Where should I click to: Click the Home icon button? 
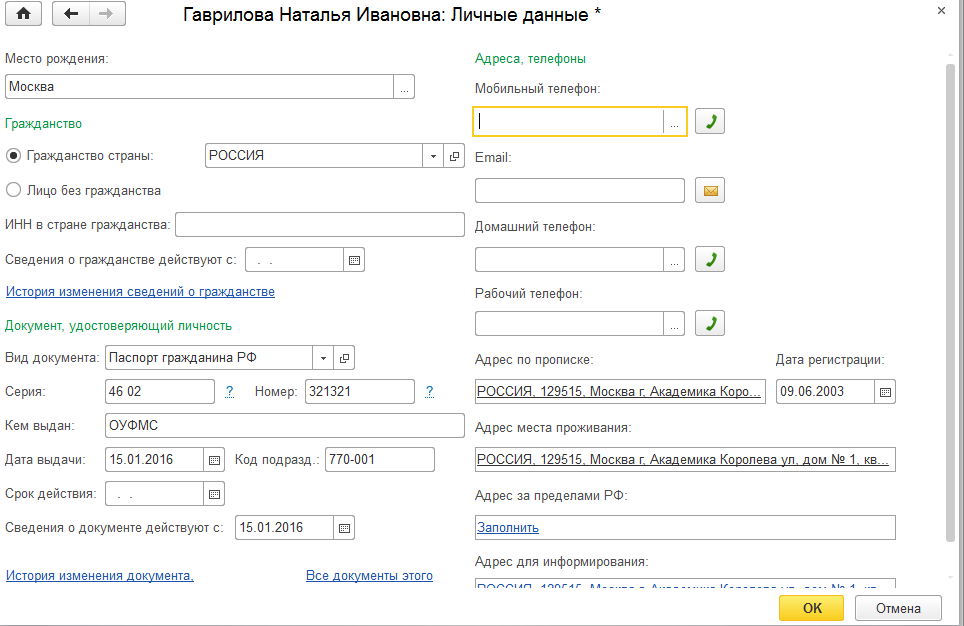[25, 14]
